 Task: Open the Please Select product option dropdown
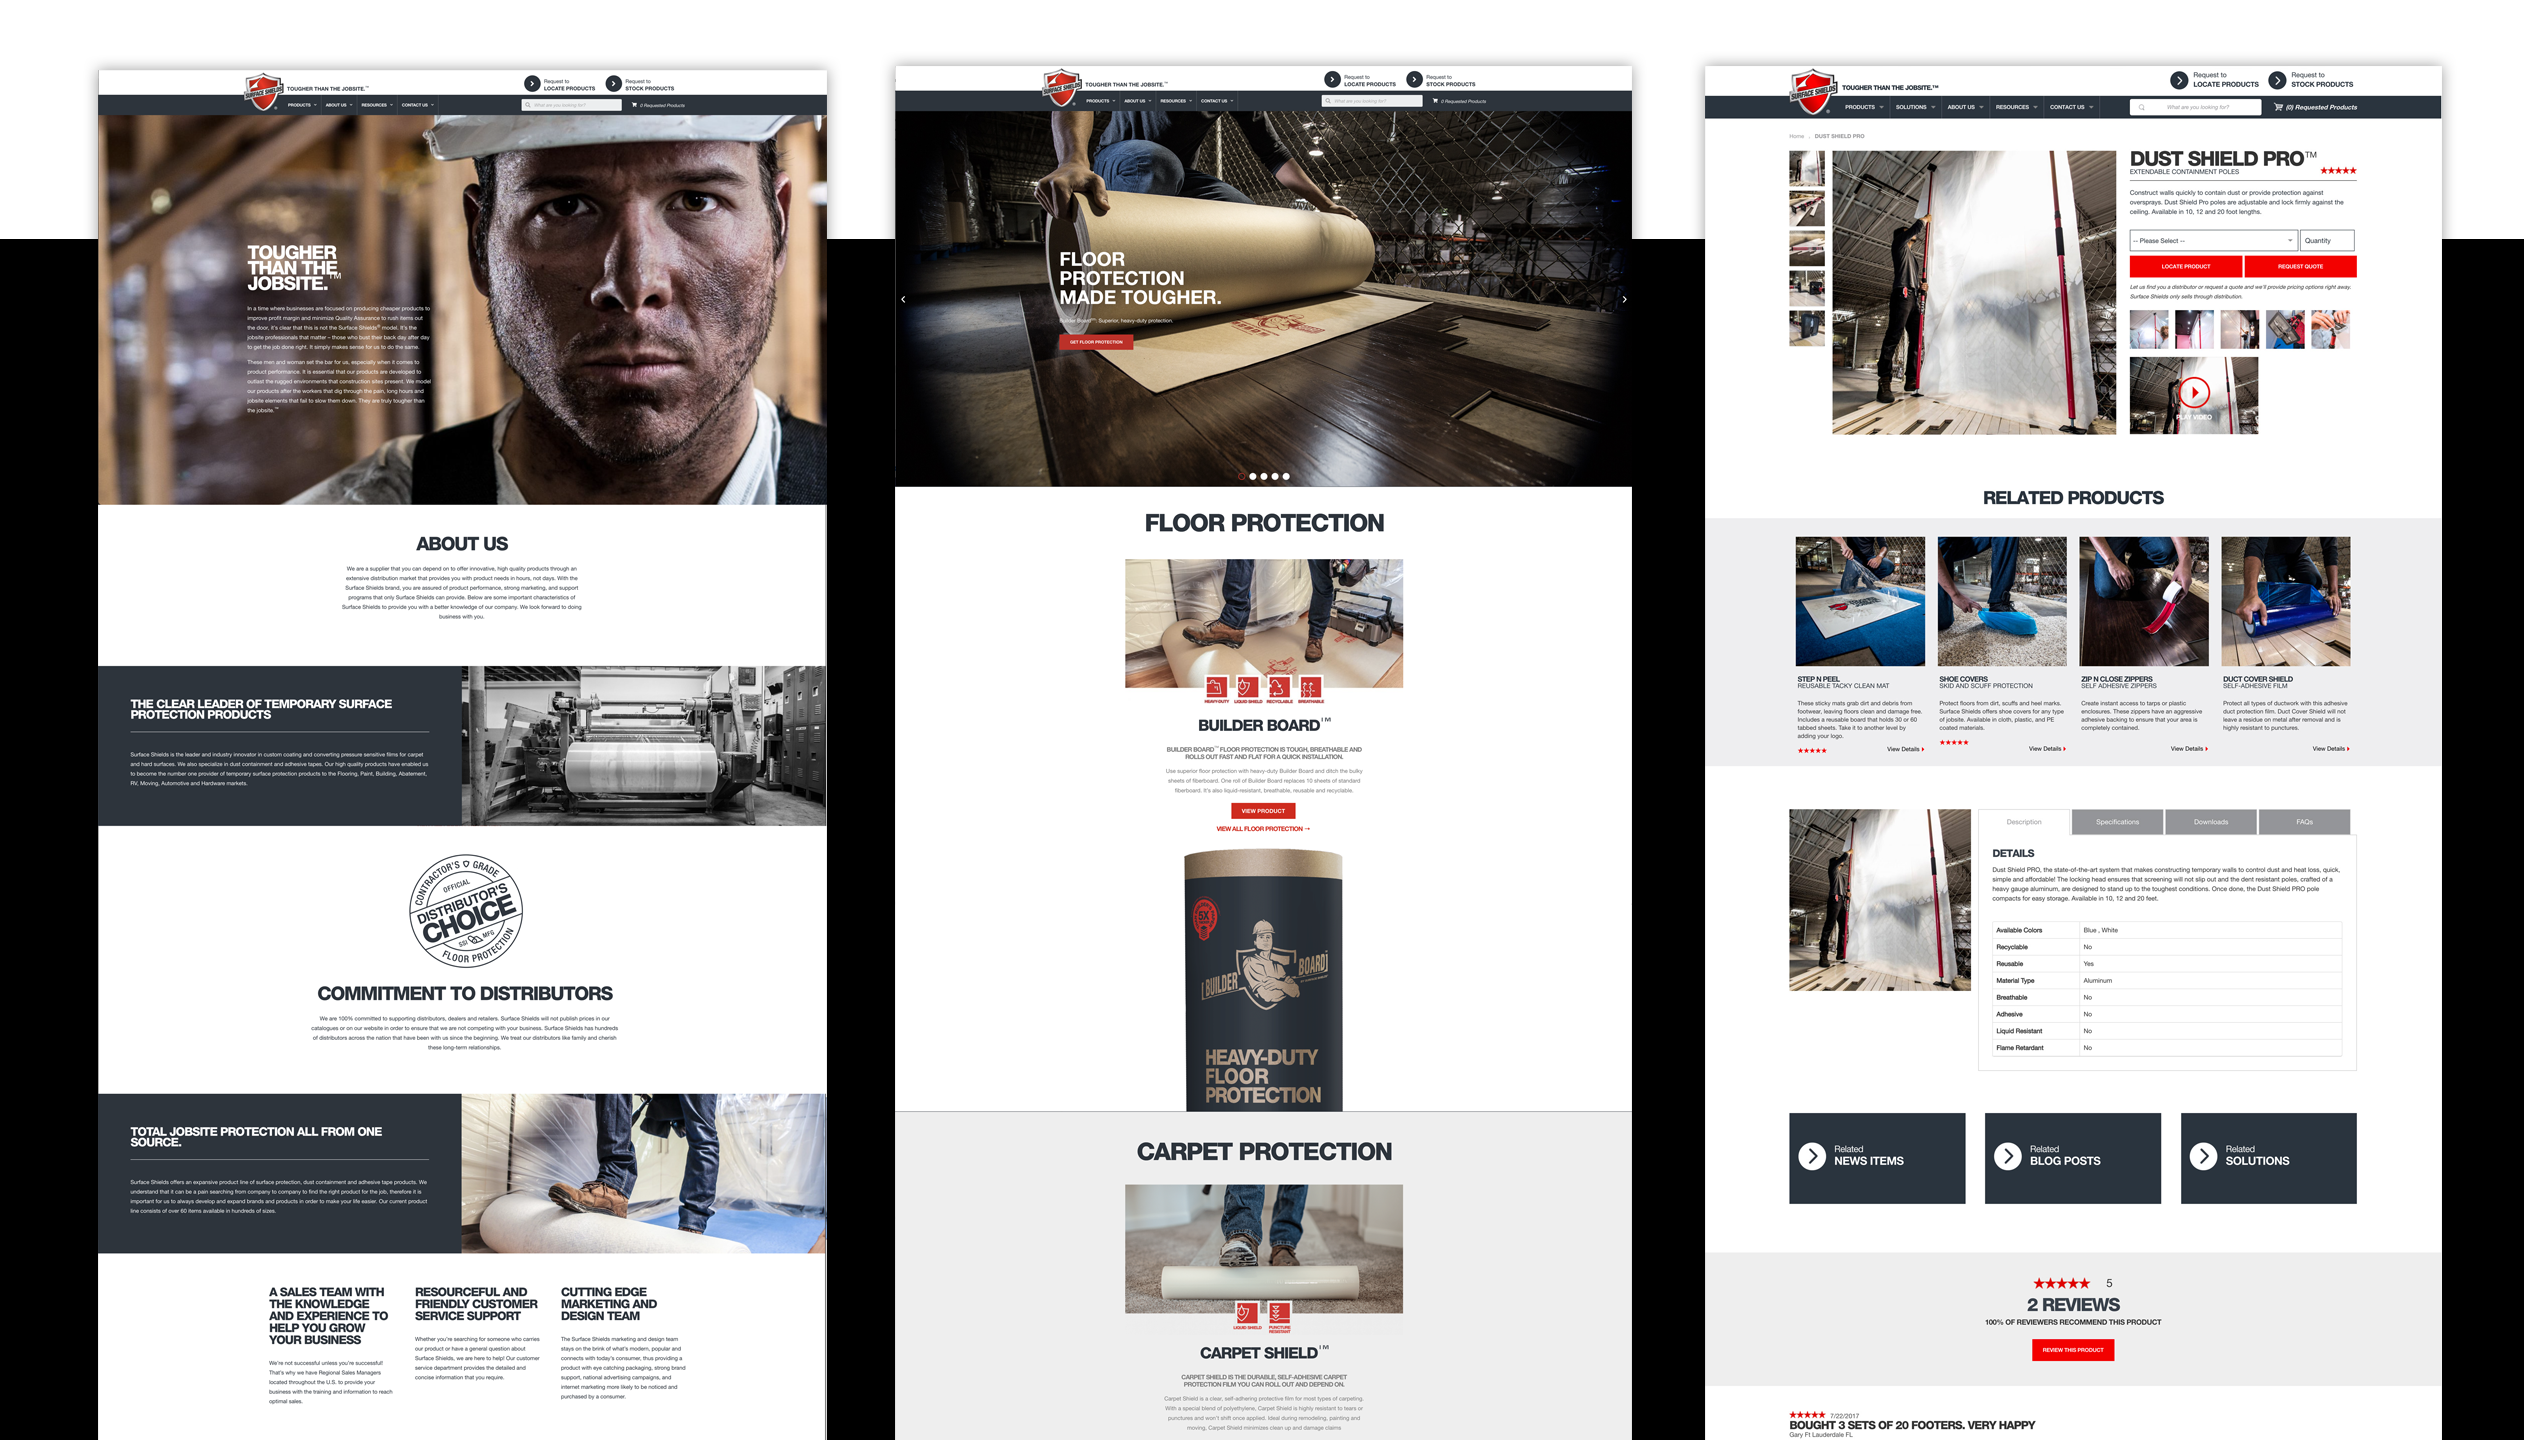pyautogui.click(x=2212, y=241)
